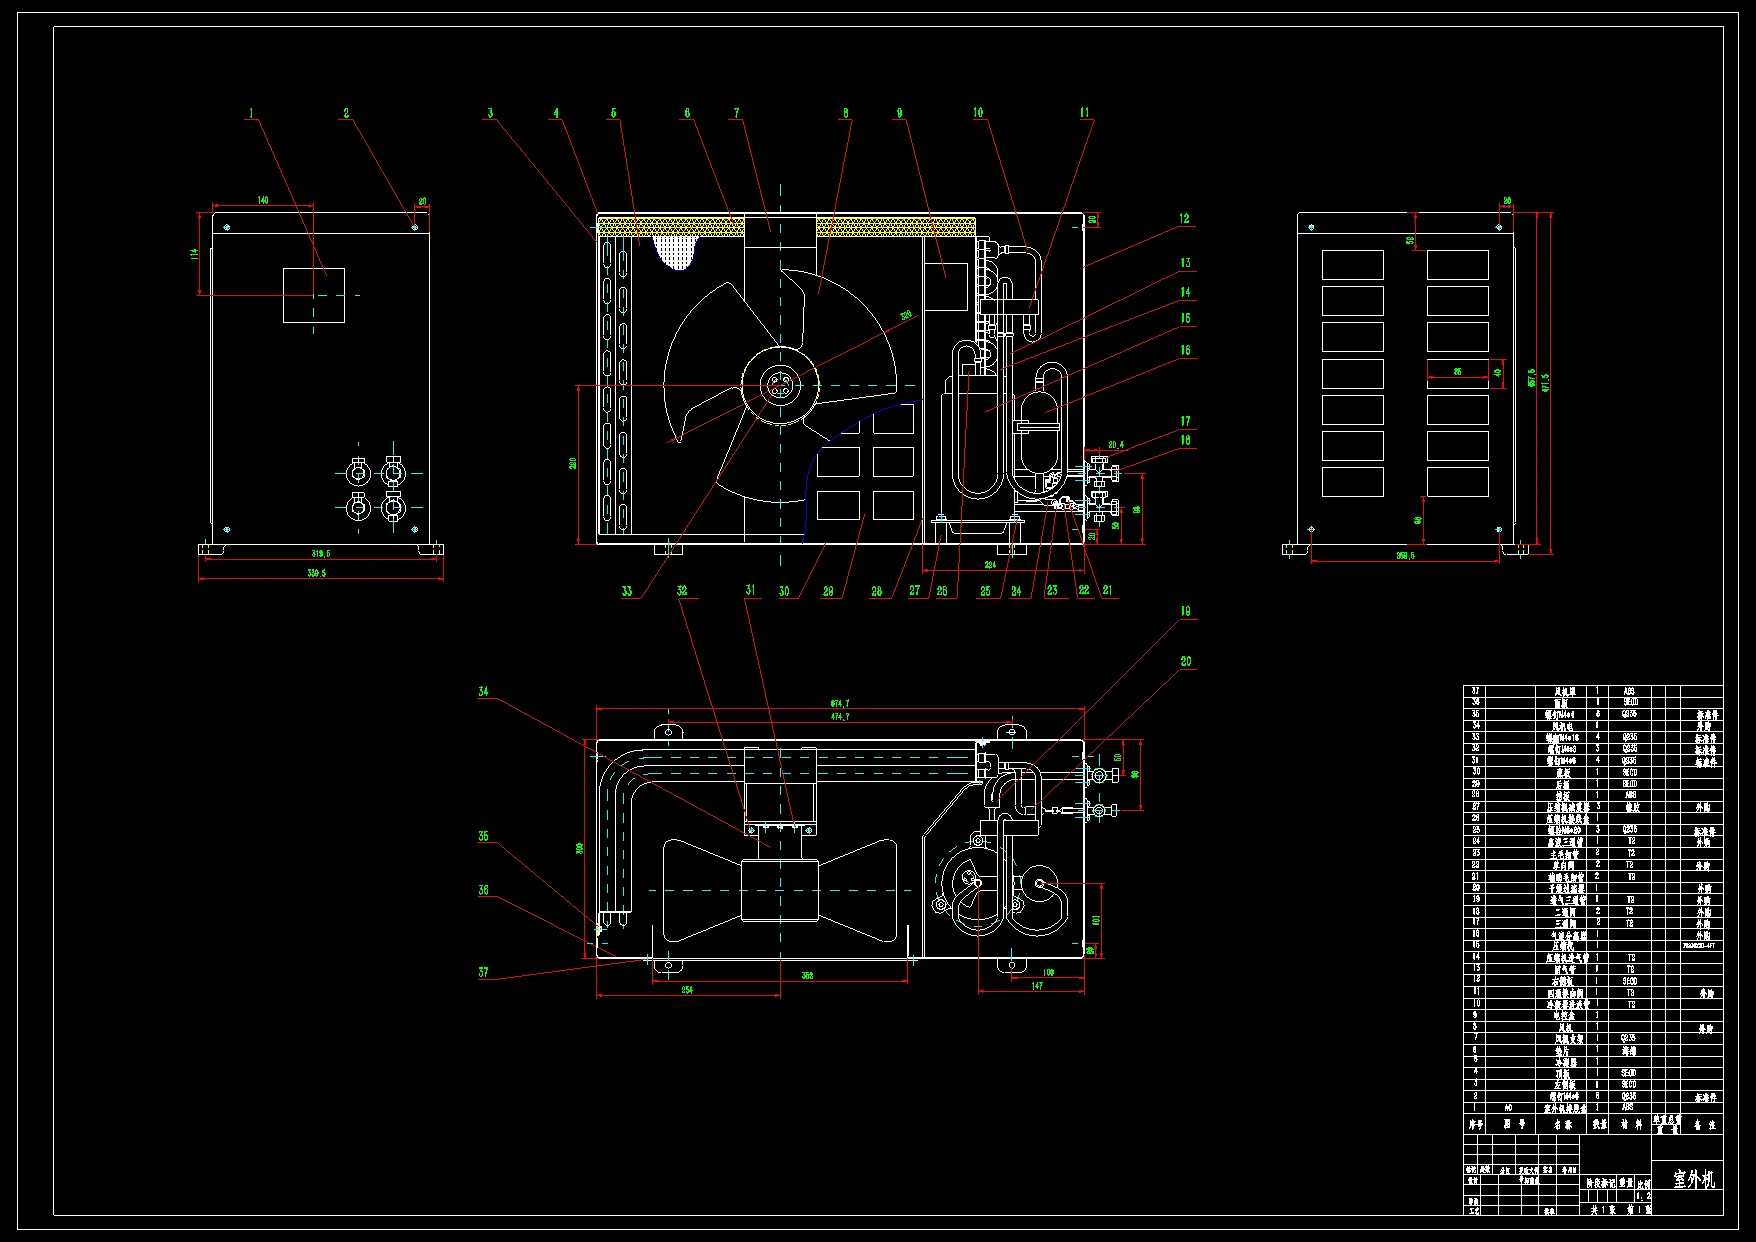Select the 147 dimension text below compressor

pos(1036,986)
